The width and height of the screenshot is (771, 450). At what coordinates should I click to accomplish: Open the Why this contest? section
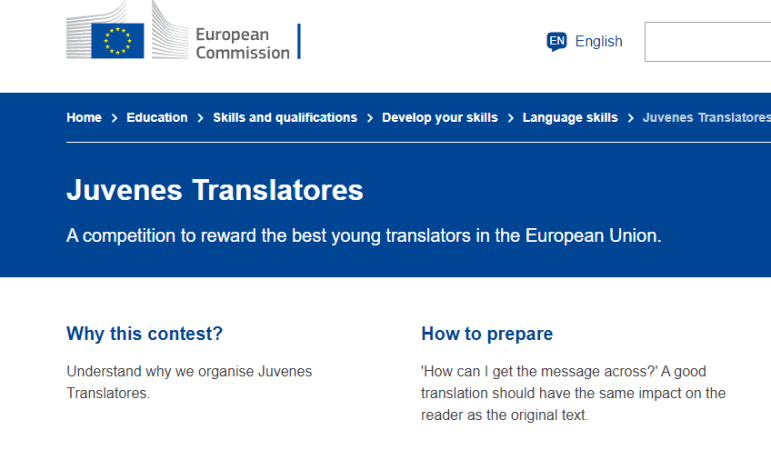[145, 334]
